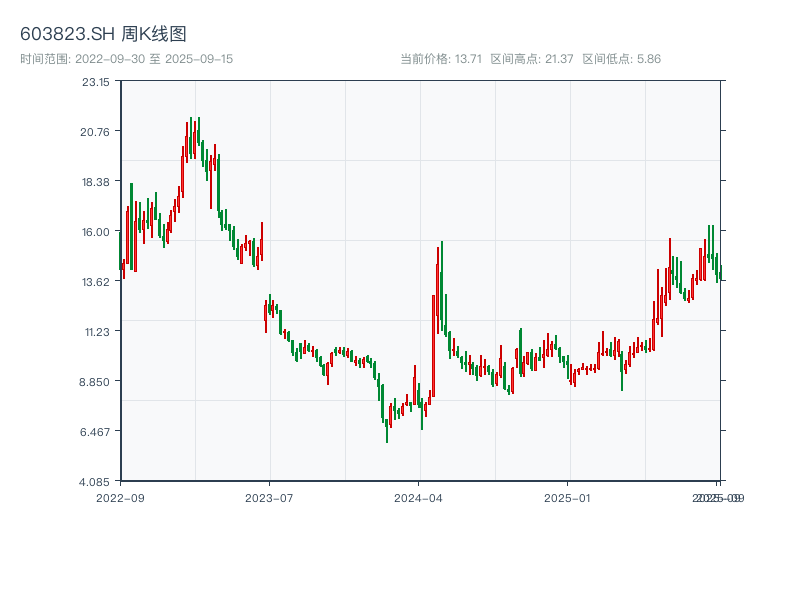Click y-axis label 16.00
The width and height of the screenshot is (800, 600).
[x=96, y=232]
